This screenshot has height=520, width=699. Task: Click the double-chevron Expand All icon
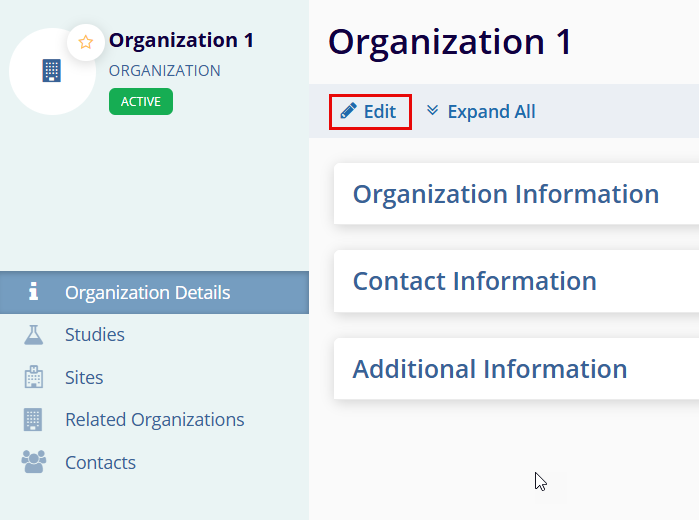click(x=432, y=111)
